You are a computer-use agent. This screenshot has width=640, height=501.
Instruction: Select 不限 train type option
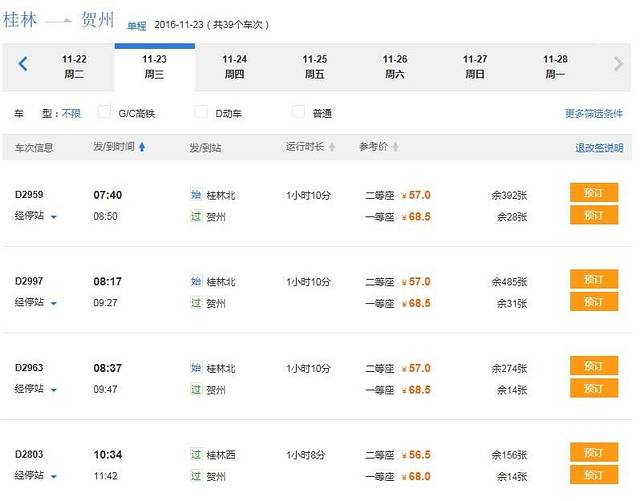click(72, 114)
